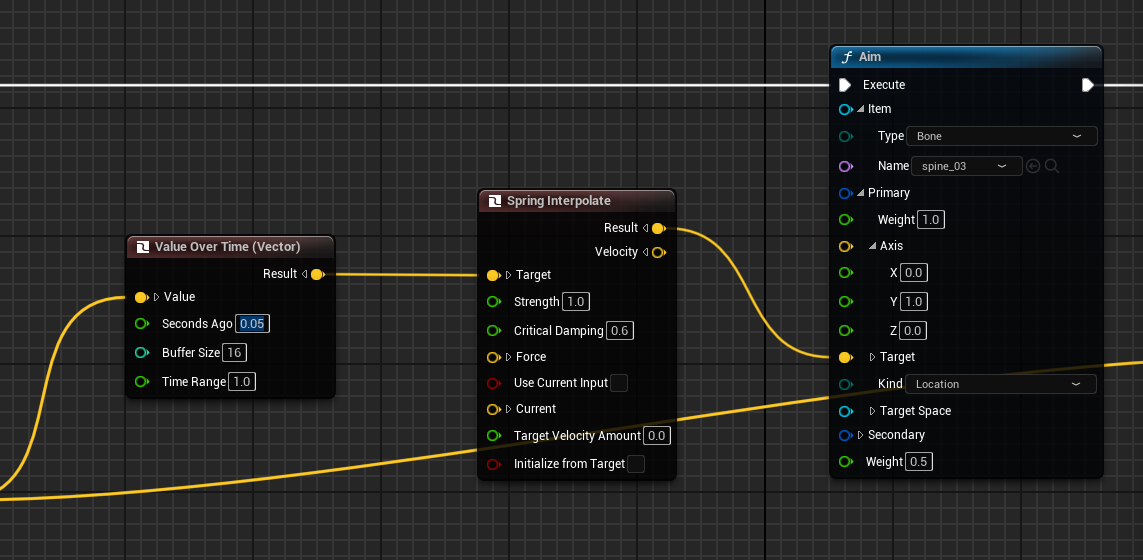Expand the Aim node Target pin

[x=873, y=357]
